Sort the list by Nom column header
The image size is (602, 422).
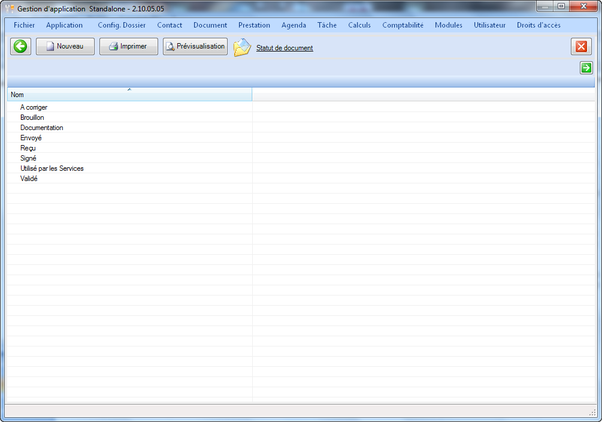tap(128, 95)
